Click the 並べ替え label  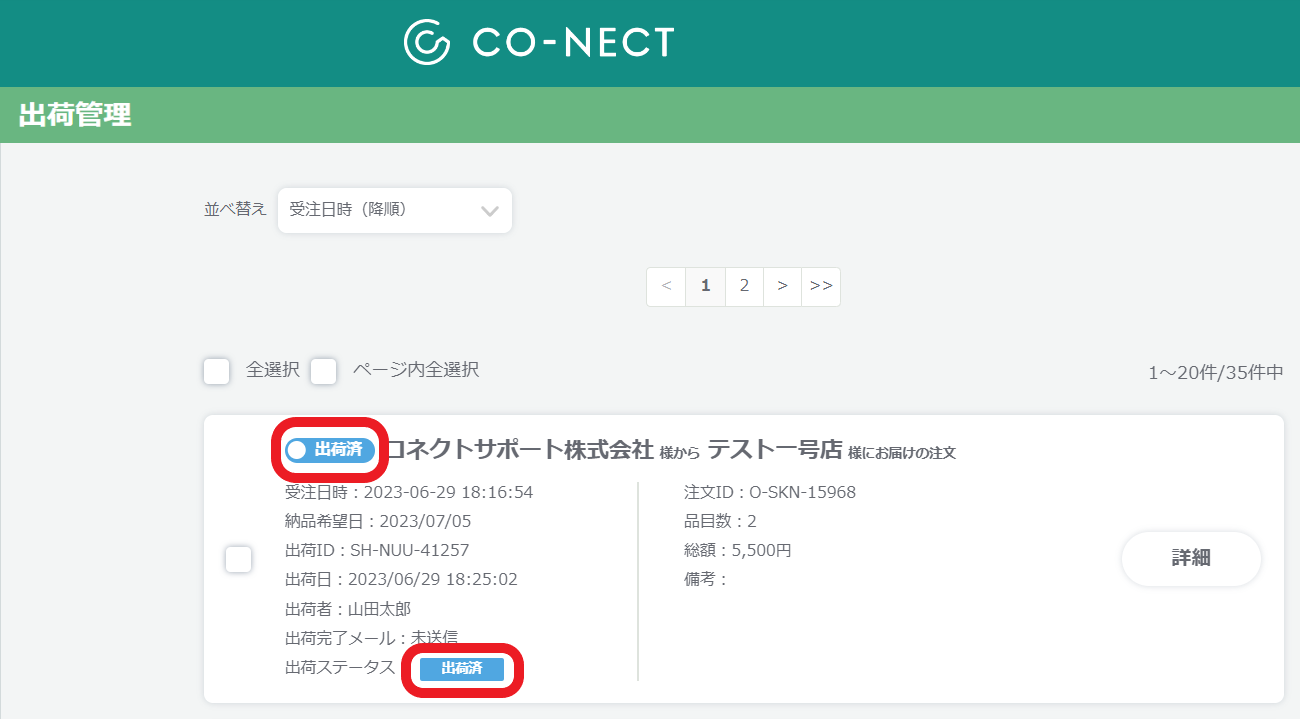point(235,209)
